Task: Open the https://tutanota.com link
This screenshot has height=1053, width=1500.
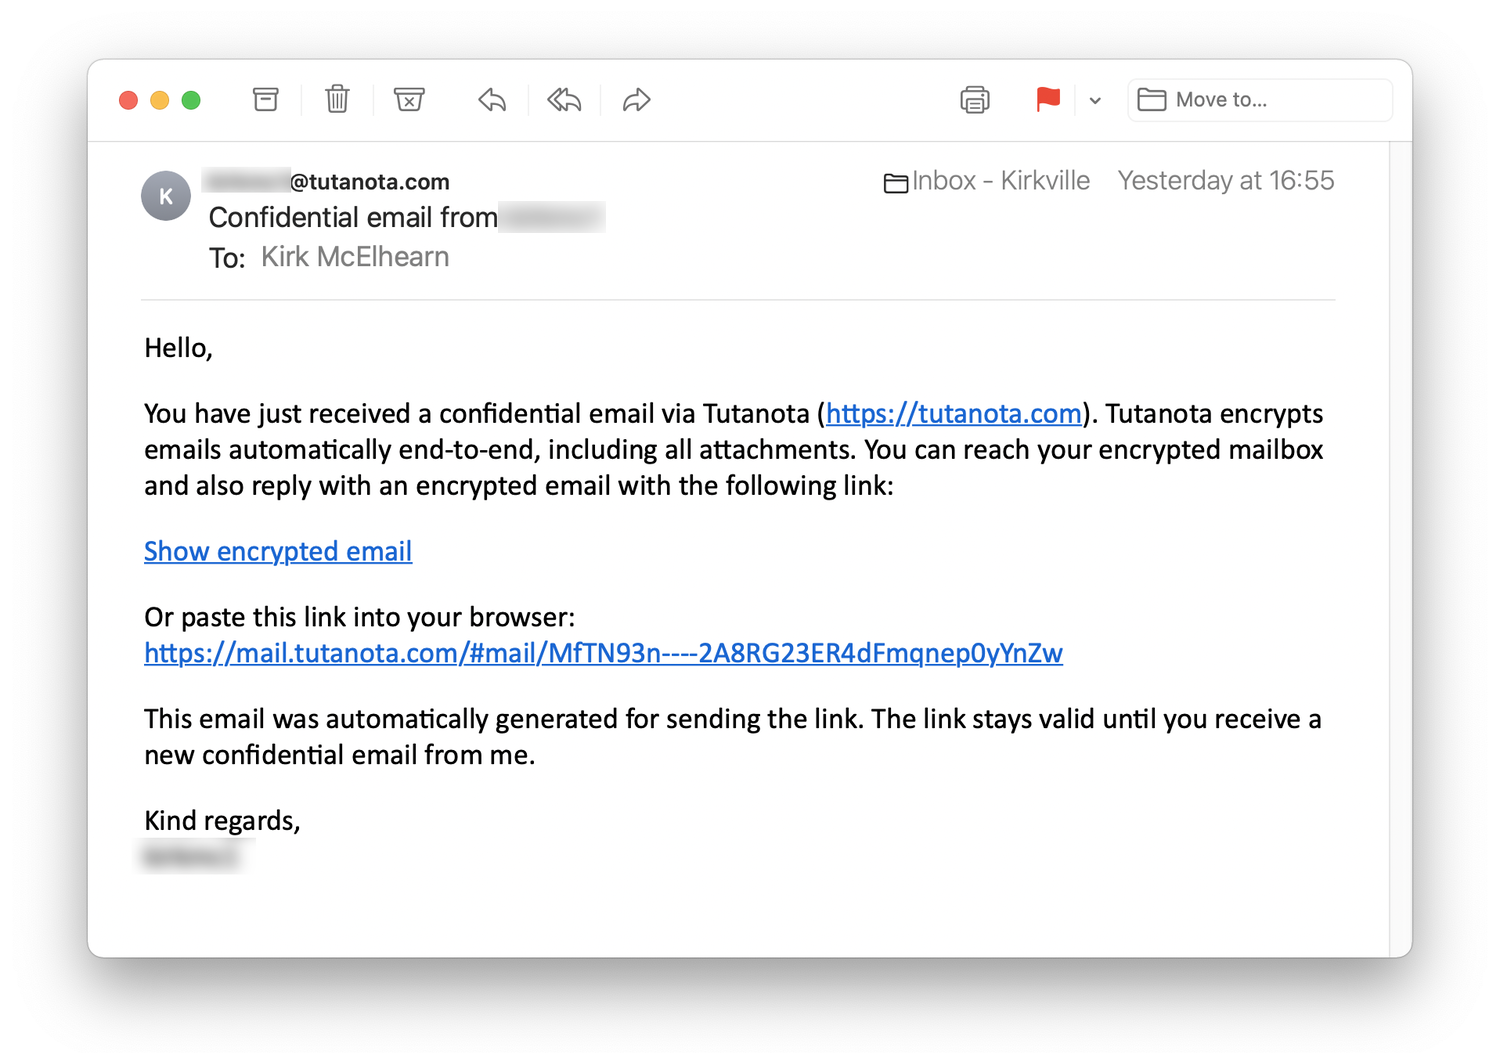Action: coord(953,414)
